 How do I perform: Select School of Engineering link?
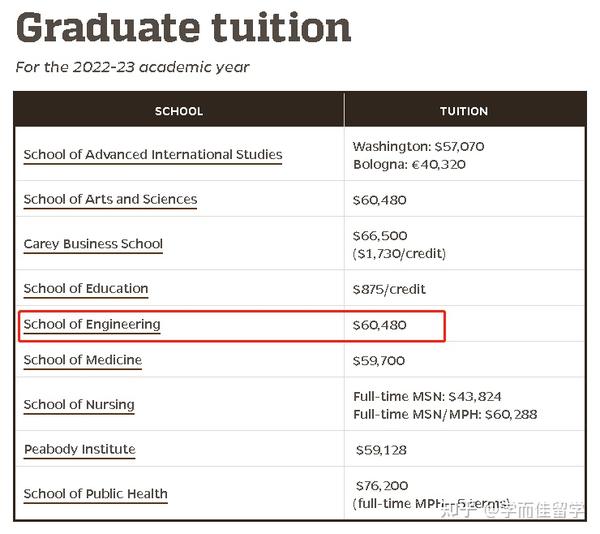pyautogui.click(x=92, y=324)
